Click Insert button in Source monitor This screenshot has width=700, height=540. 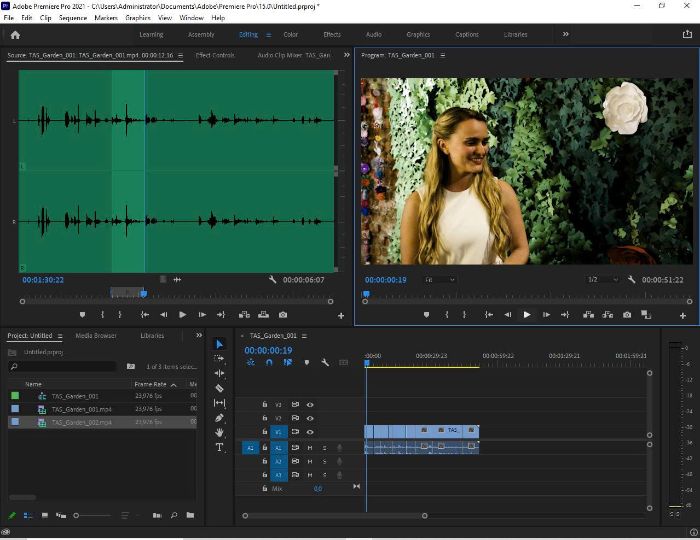click(244, 315)
